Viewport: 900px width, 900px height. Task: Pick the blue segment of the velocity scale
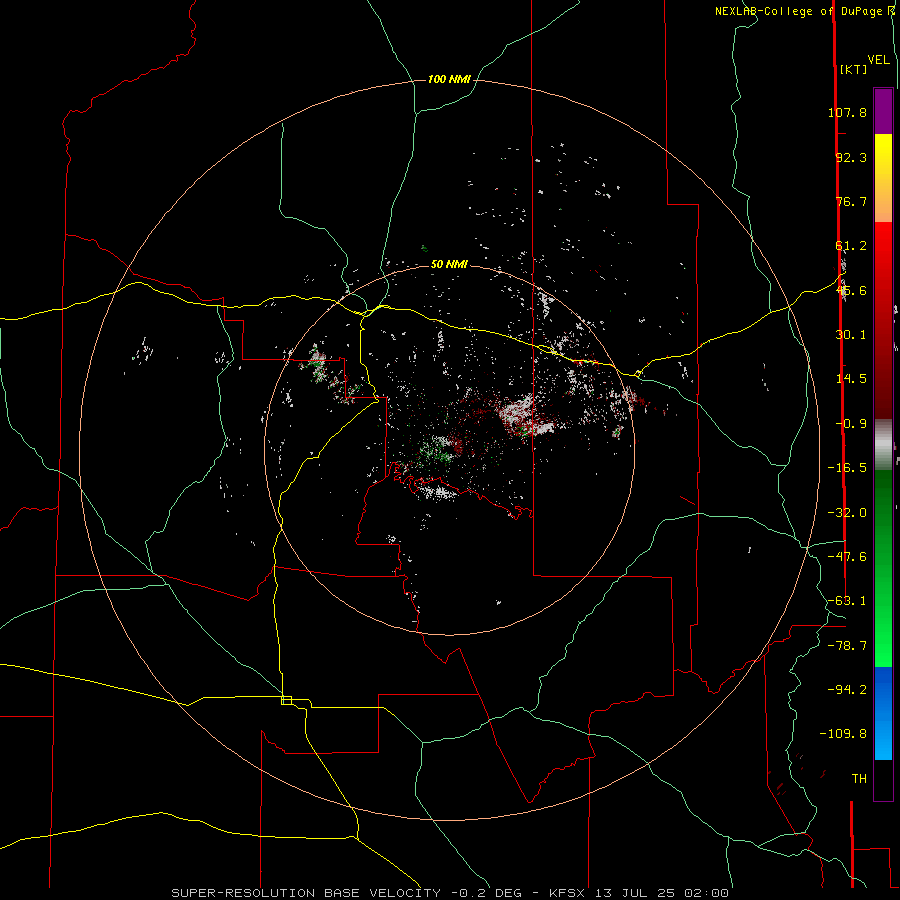click(x=883, y=713)
